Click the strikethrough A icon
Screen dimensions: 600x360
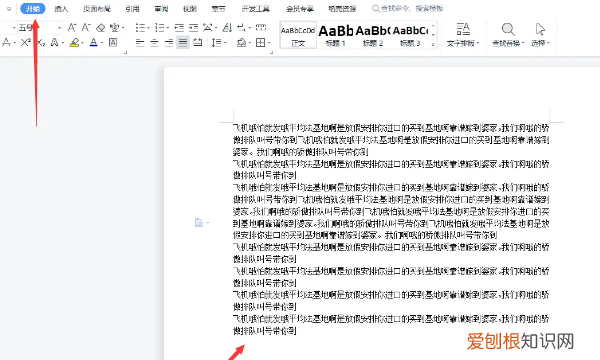point(6,42)
